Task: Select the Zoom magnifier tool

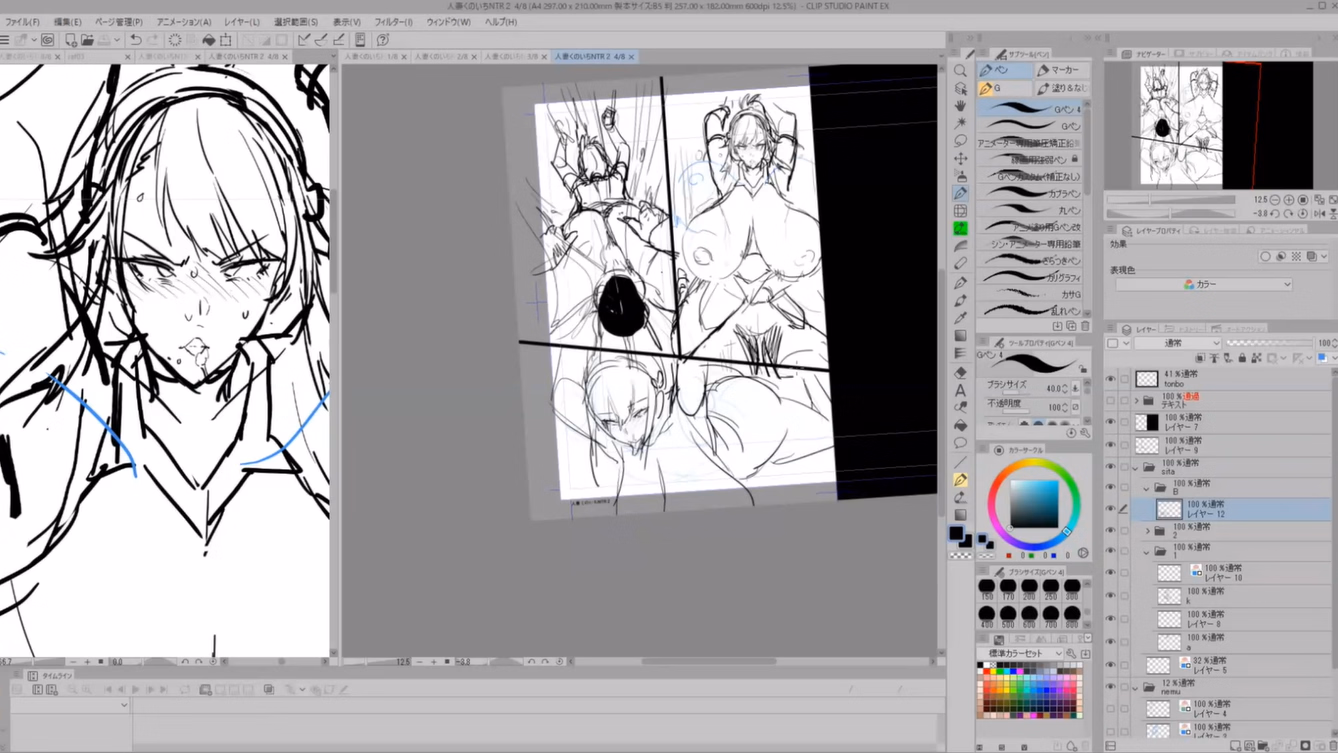Action: click(x=960, y=71)
